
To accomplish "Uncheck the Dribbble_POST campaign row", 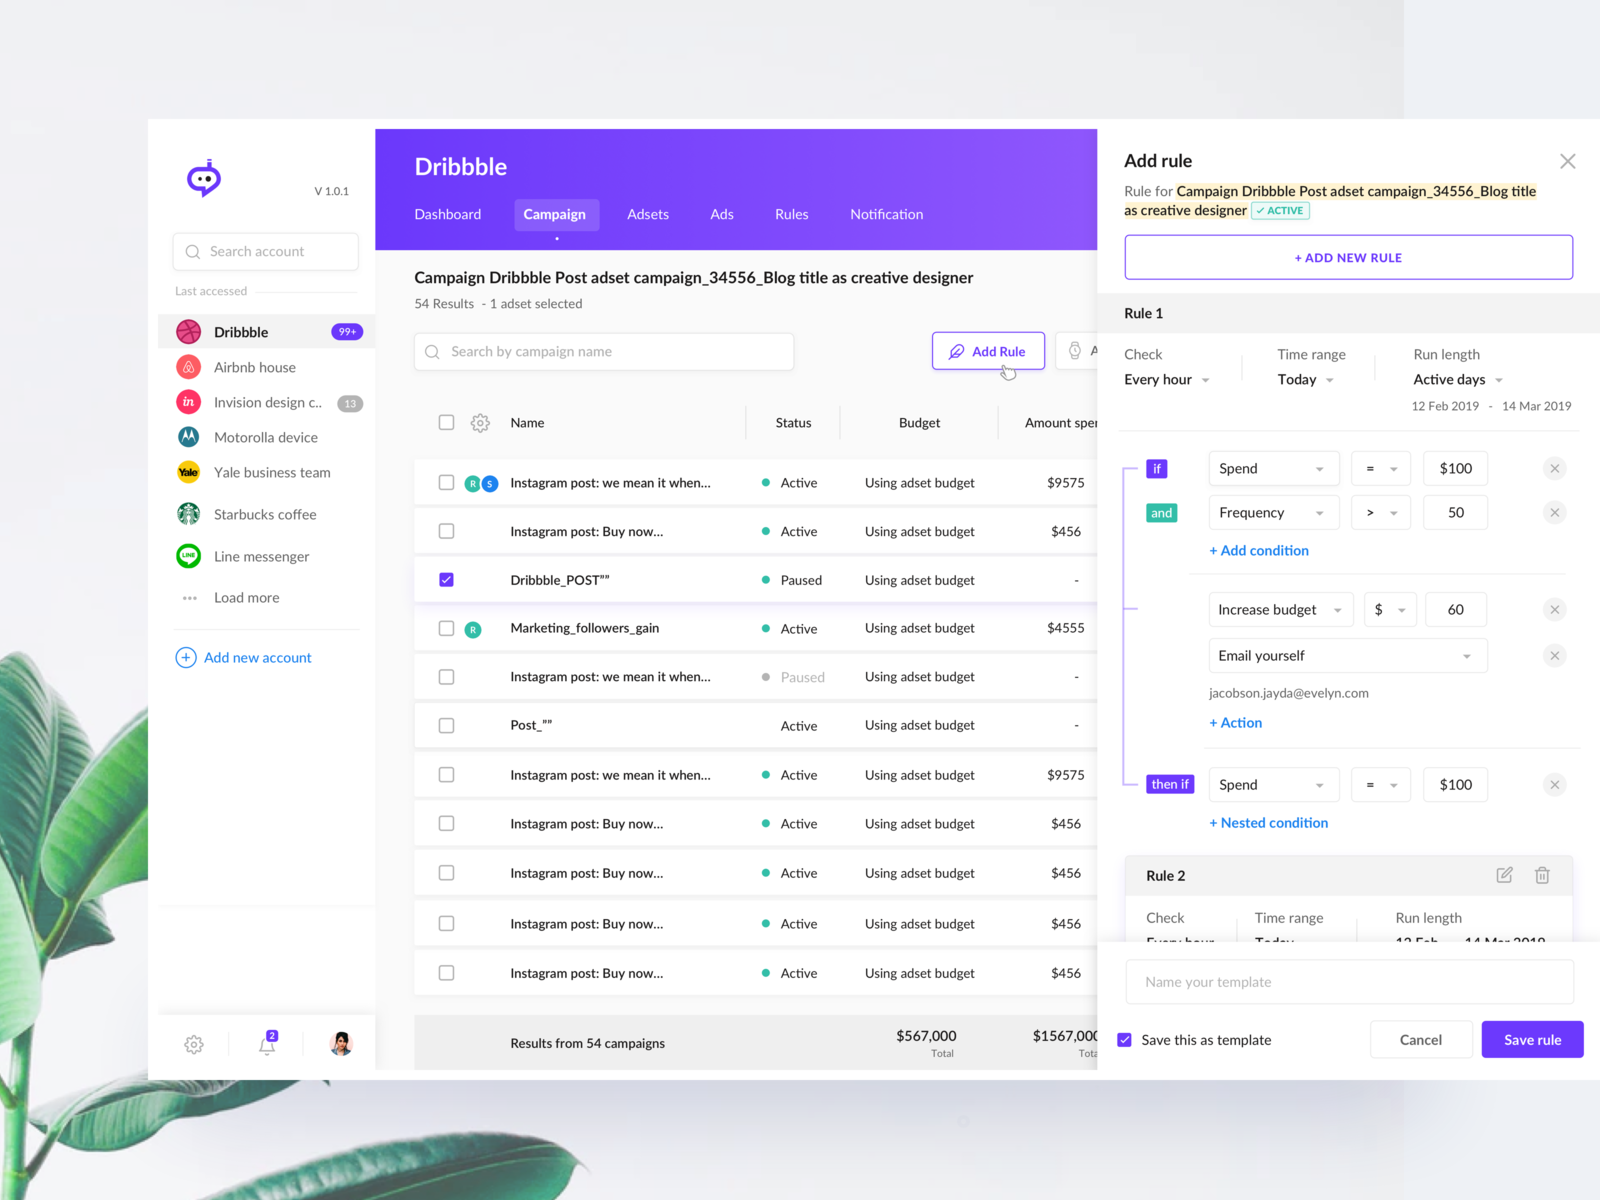I will tap(446, 579).
